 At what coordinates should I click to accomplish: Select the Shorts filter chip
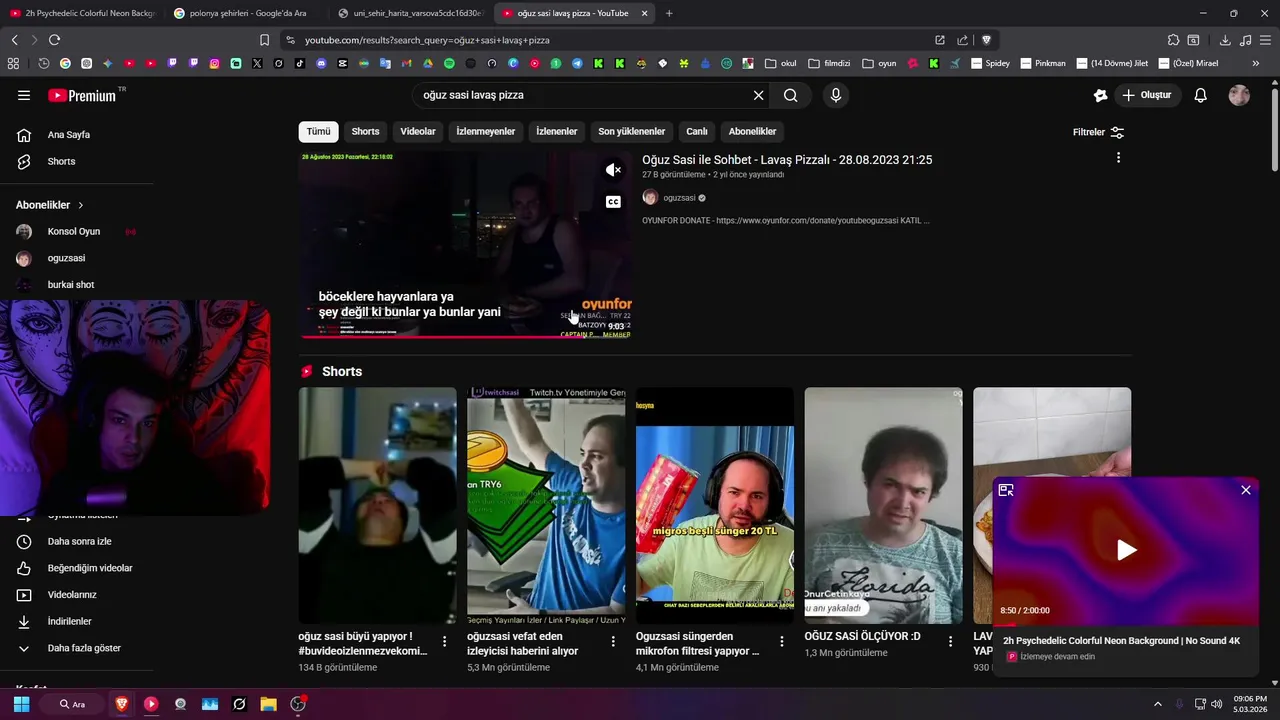(365, 131)
